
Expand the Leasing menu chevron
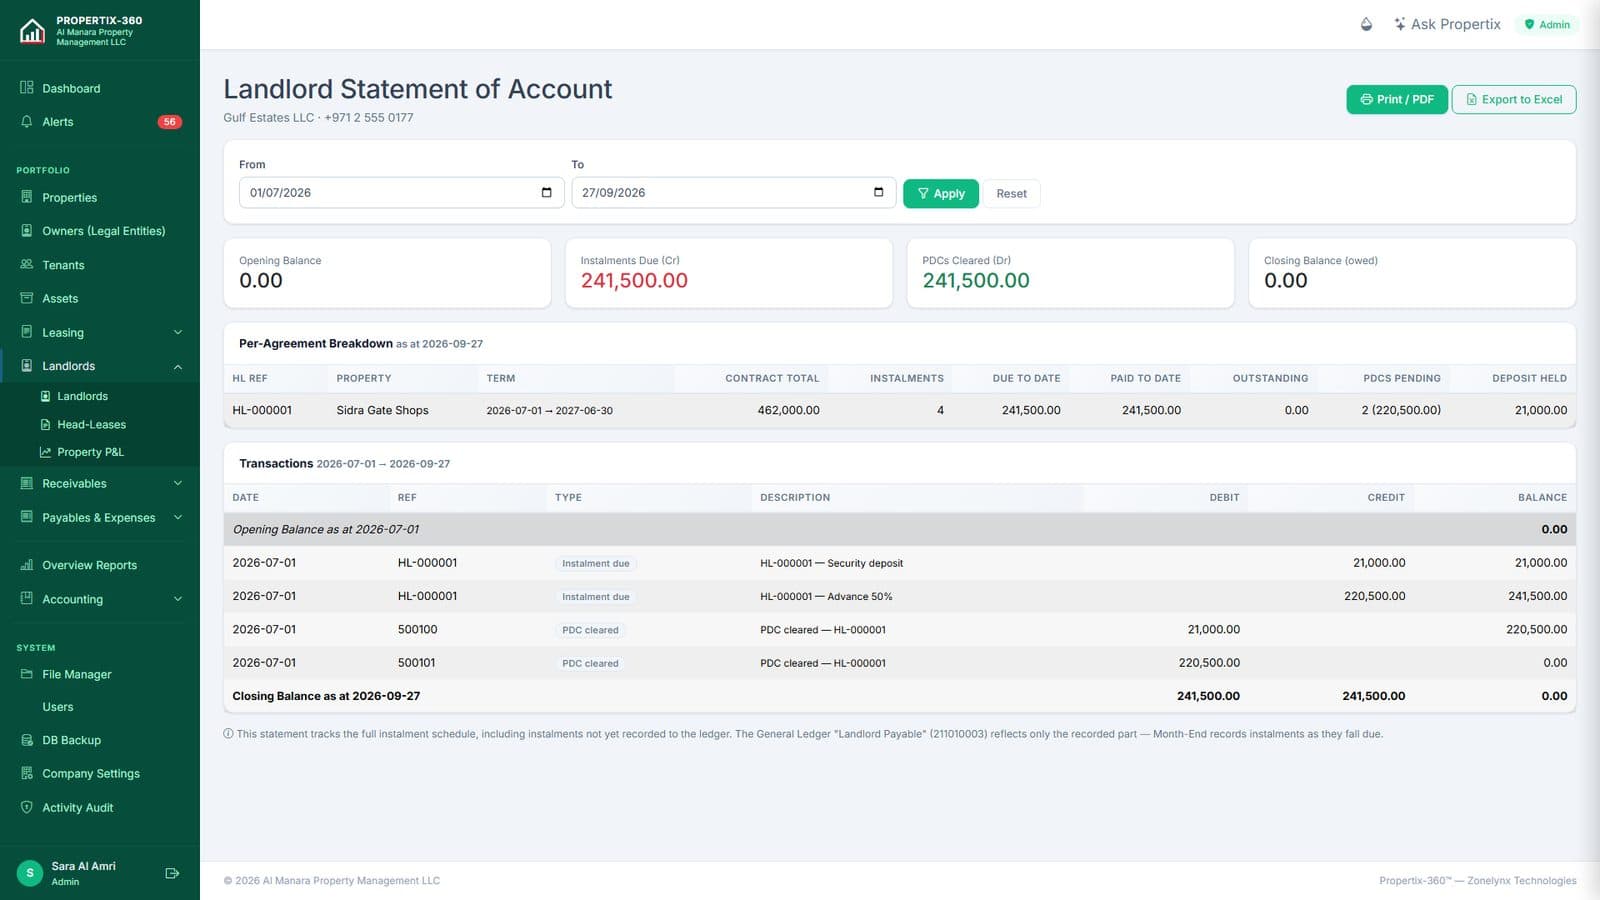(178, 332)
